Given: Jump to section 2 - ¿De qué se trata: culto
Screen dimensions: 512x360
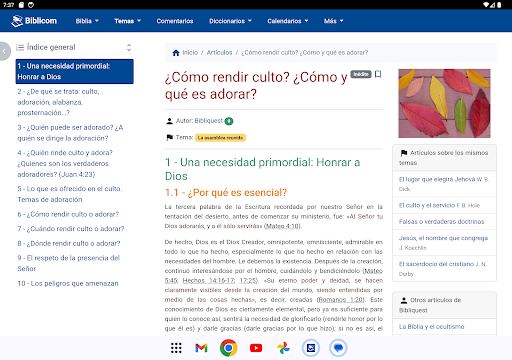Looking at the screenshot, I should (59, 102).
